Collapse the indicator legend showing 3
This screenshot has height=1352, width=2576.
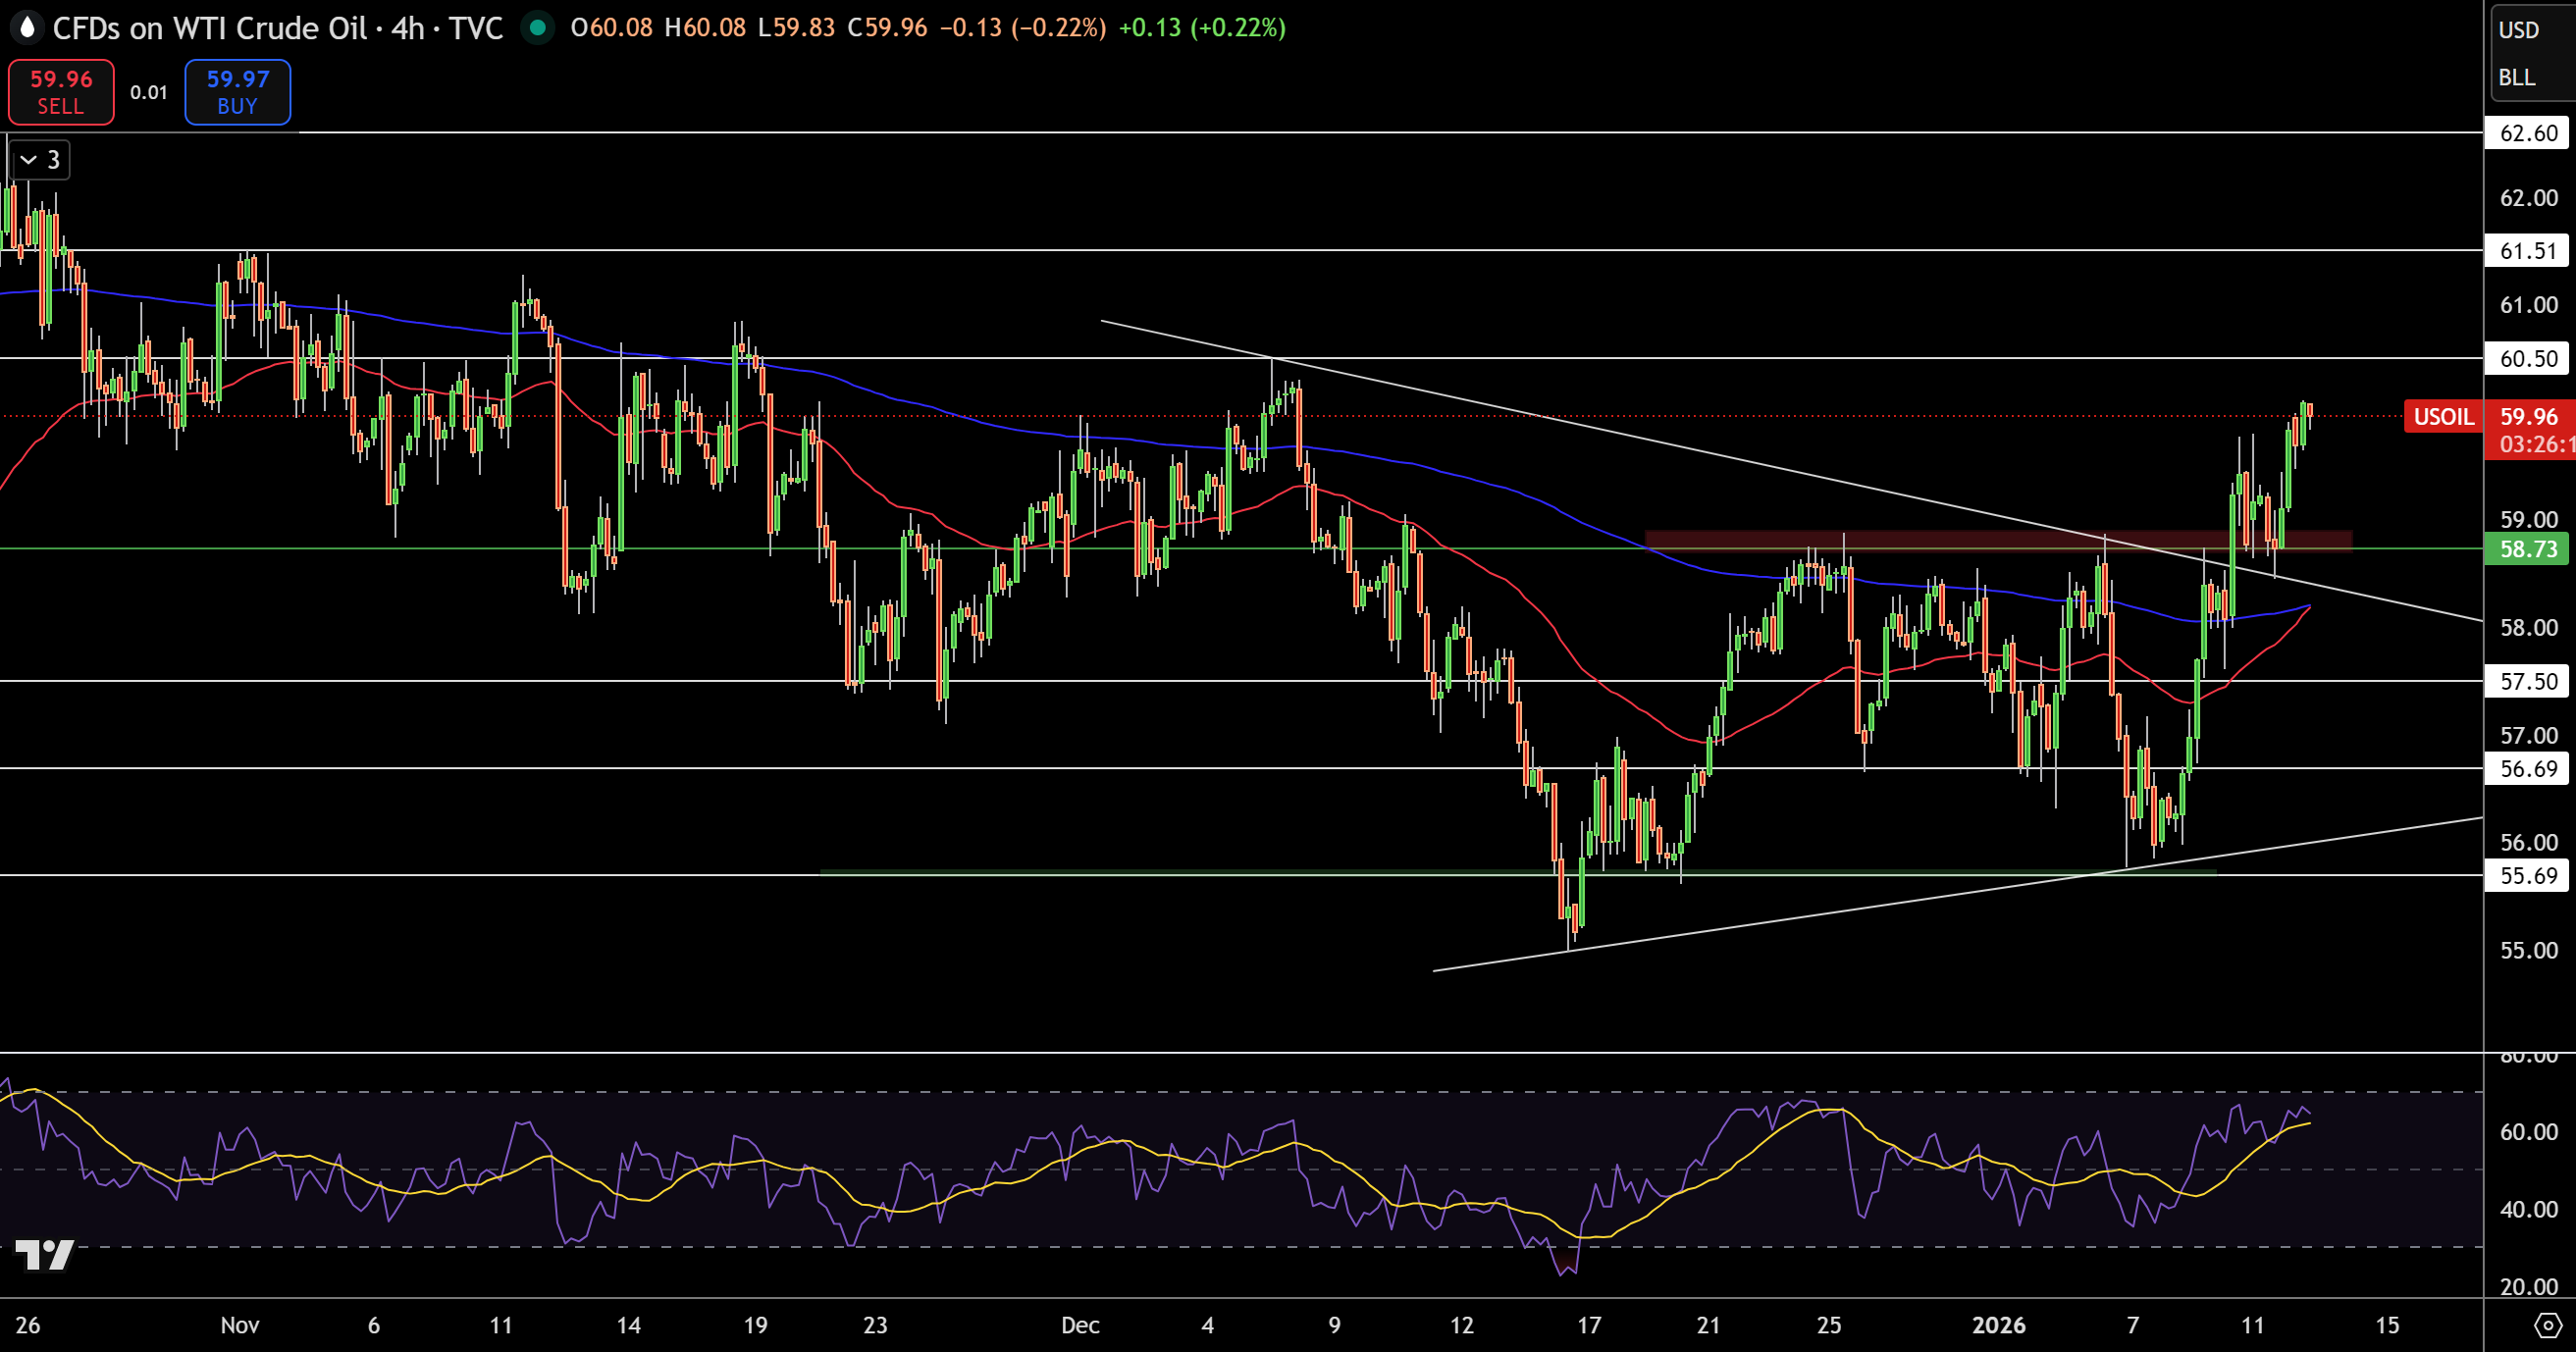coord(40,160)
